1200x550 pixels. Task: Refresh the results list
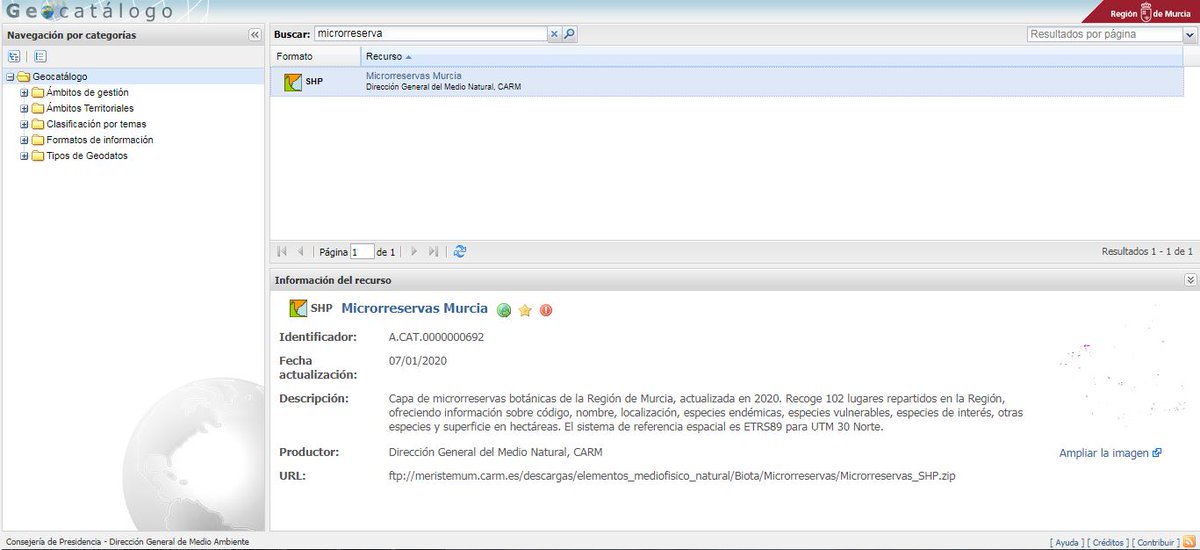[460, 252]
